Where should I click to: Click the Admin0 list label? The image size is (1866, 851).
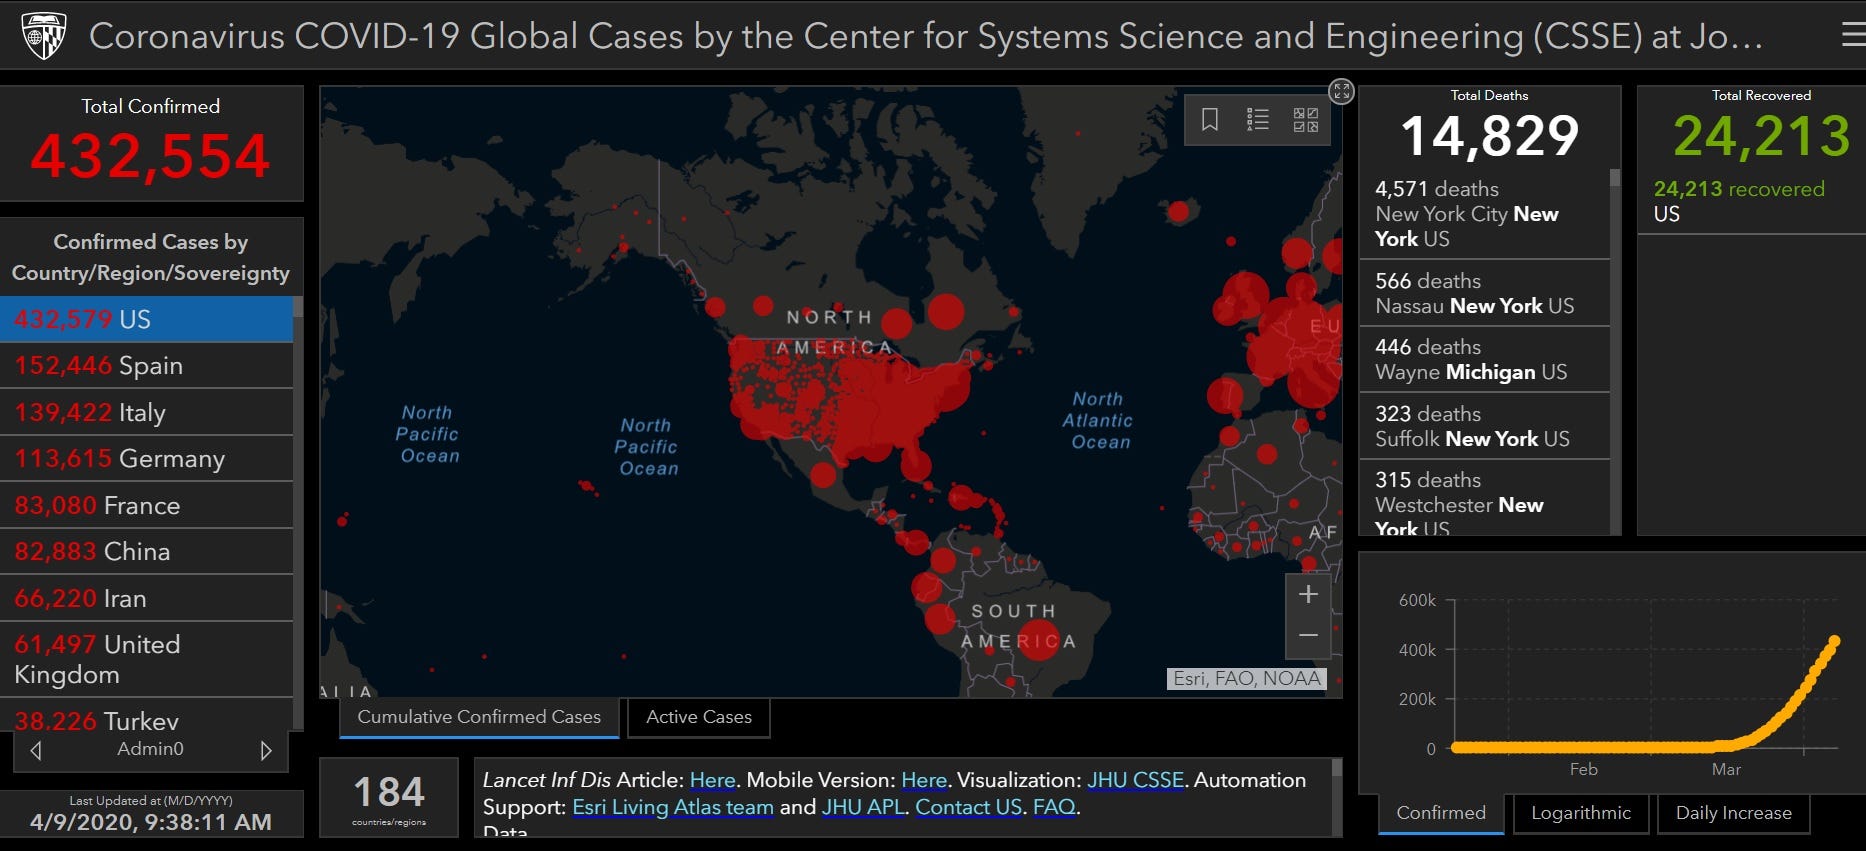[150, 749]
